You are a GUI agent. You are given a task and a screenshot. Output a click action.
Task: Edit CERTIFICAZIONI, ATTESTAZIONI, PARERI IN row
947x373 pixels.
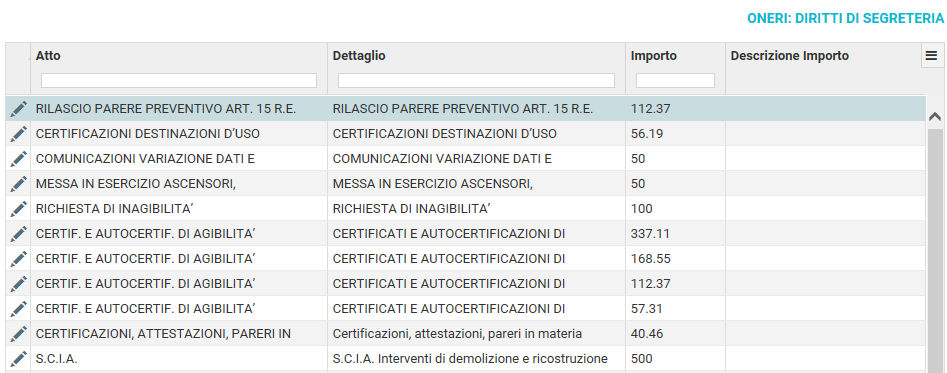tap(19, 334)
